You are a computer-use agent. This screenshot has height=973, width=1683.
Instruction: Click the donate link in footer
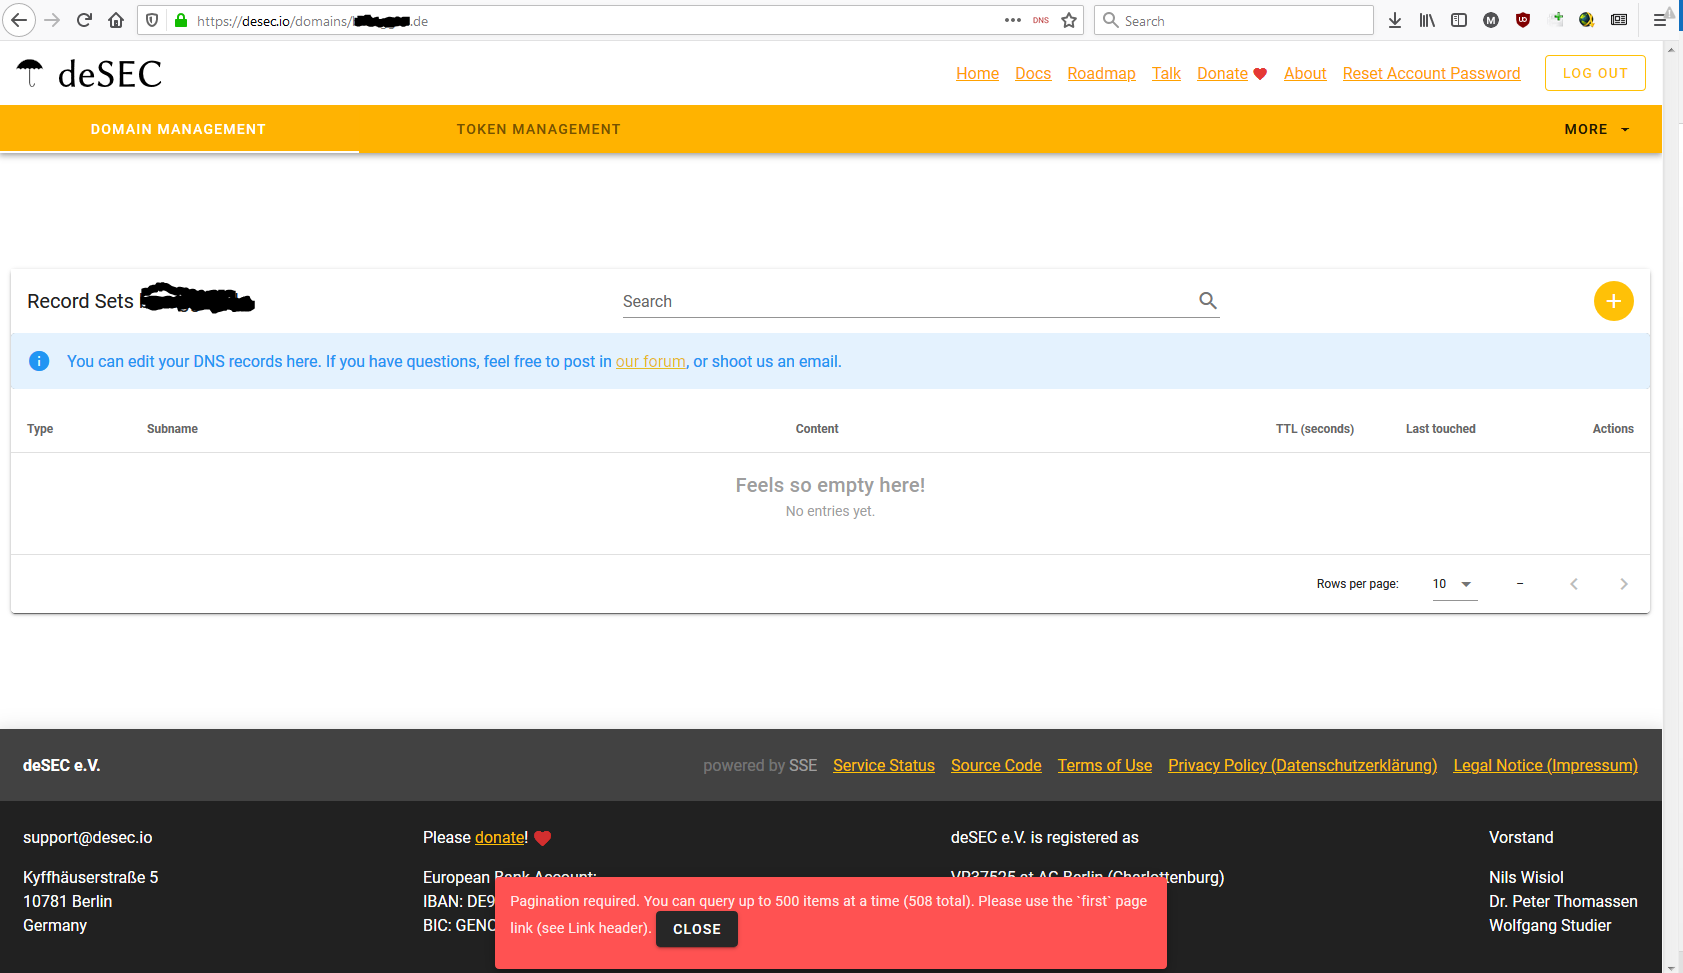coord(499,837)
